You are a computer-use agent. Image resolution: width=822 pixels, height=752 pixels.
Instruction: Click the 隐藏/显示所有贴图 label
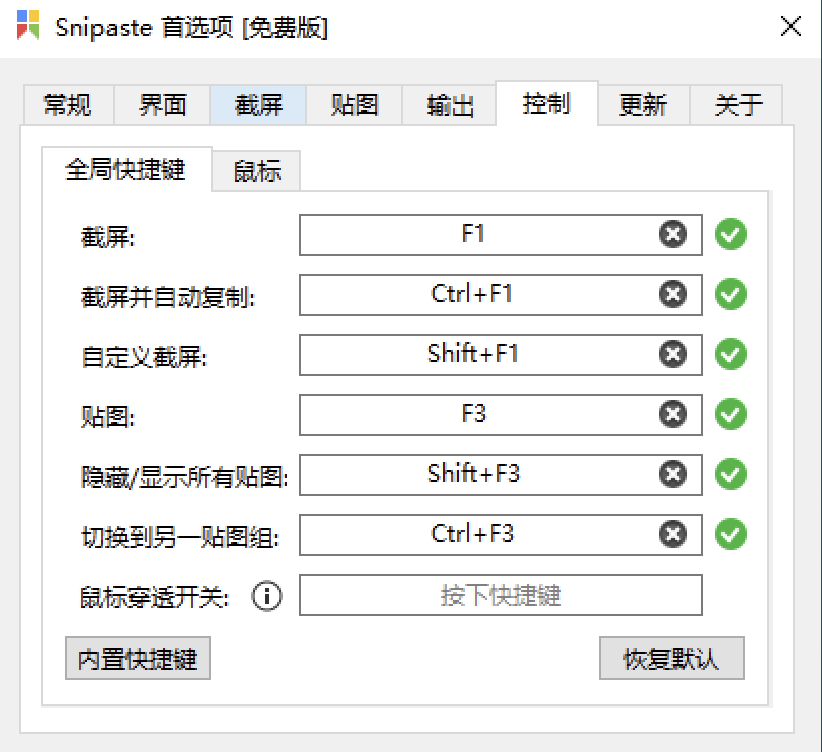pyautogui.click(x=184, y=477)
